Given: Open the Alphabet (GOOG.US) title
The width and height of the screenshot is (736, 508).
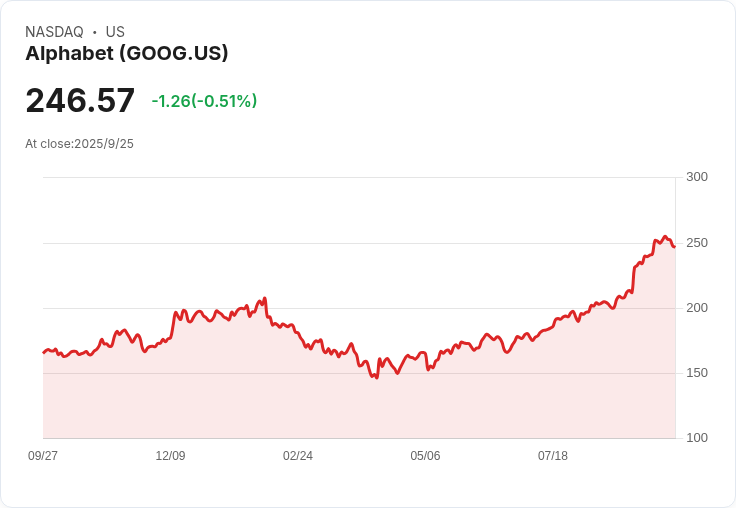Looking at the screenshot, I should [x=127, y=53].
